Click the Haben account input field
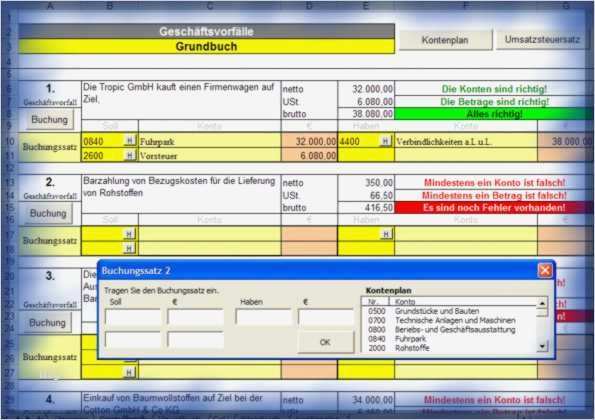 (263, 316)
